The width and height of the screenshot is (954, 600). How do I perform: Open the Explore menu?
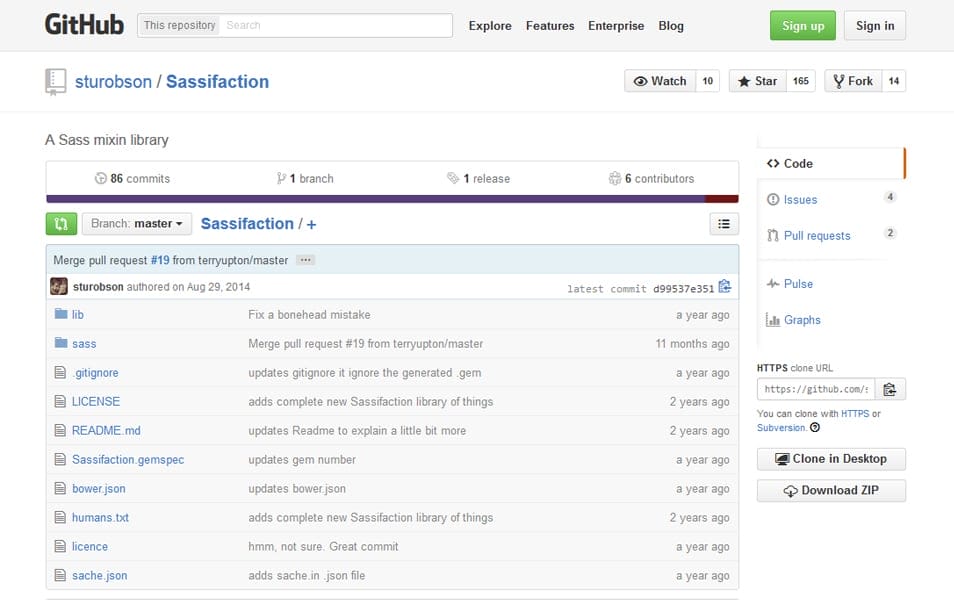[x=489, y=25]
